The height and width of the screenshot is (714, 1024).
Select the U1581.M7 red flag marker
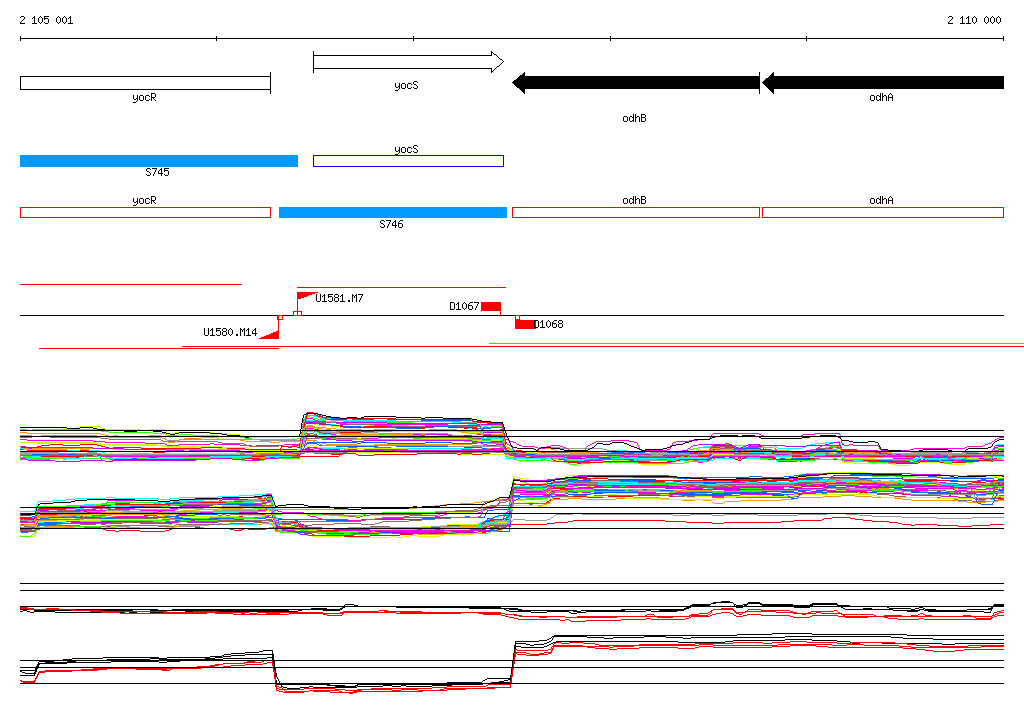tap(306, 299)
